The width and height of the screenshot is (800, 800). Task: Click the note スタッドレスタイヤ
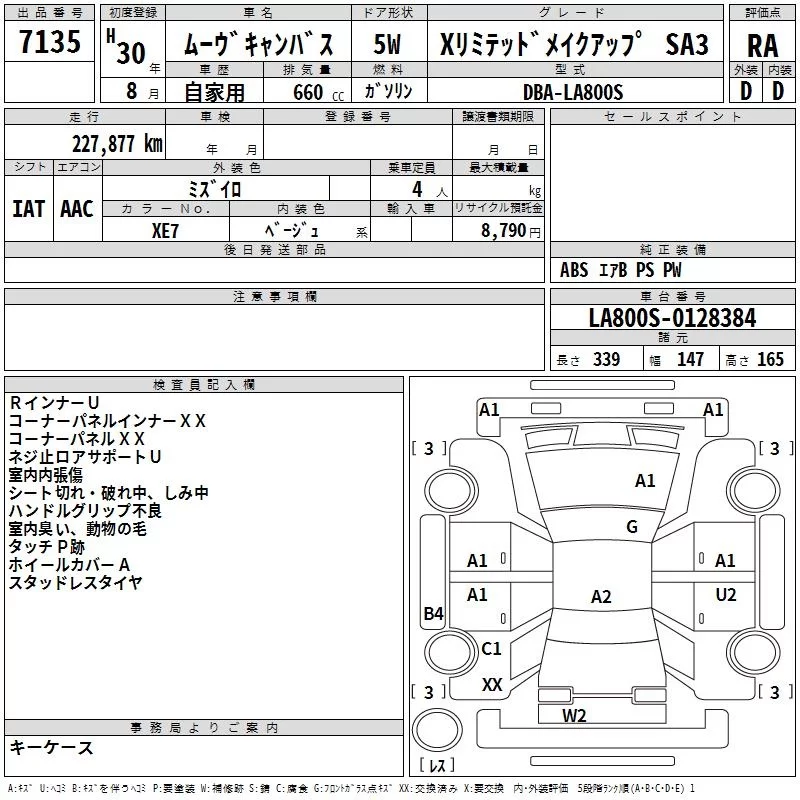pyautogui.click(x=76, y=582)
